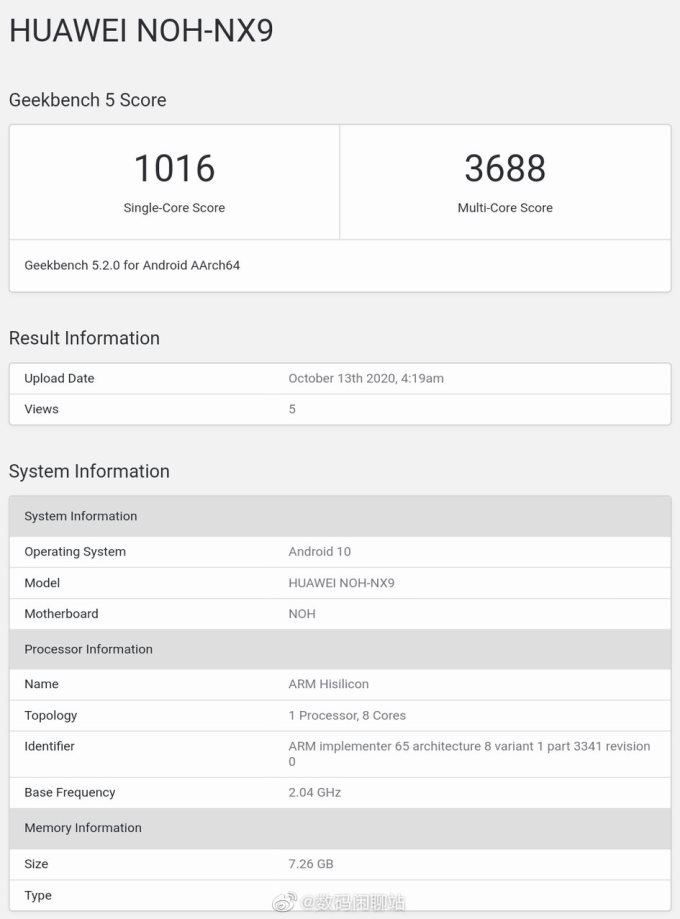This screenshot has width=680, height=919.
Task: Click the Views row label
Action: (41, 409)
